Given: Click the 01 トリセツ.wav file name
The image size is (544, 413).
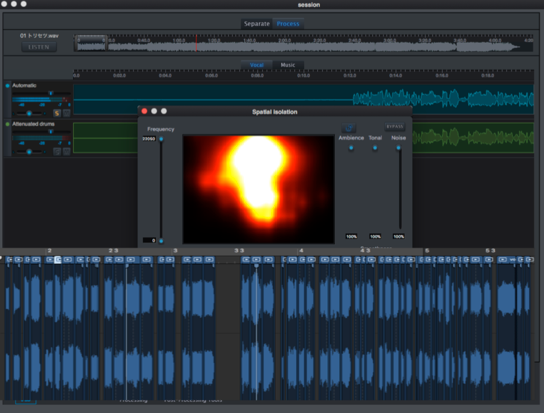Looking at the screenshot, I should click(39, 36).
